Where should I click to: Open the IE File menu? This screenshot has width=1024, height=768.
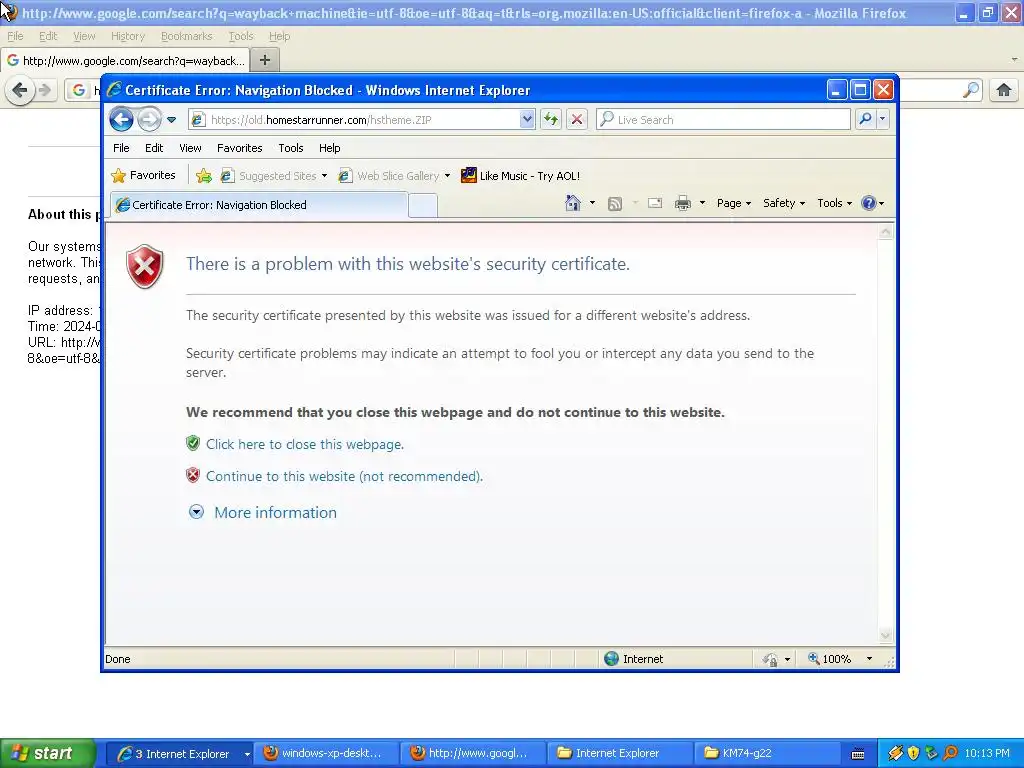(x=121, y=148)
